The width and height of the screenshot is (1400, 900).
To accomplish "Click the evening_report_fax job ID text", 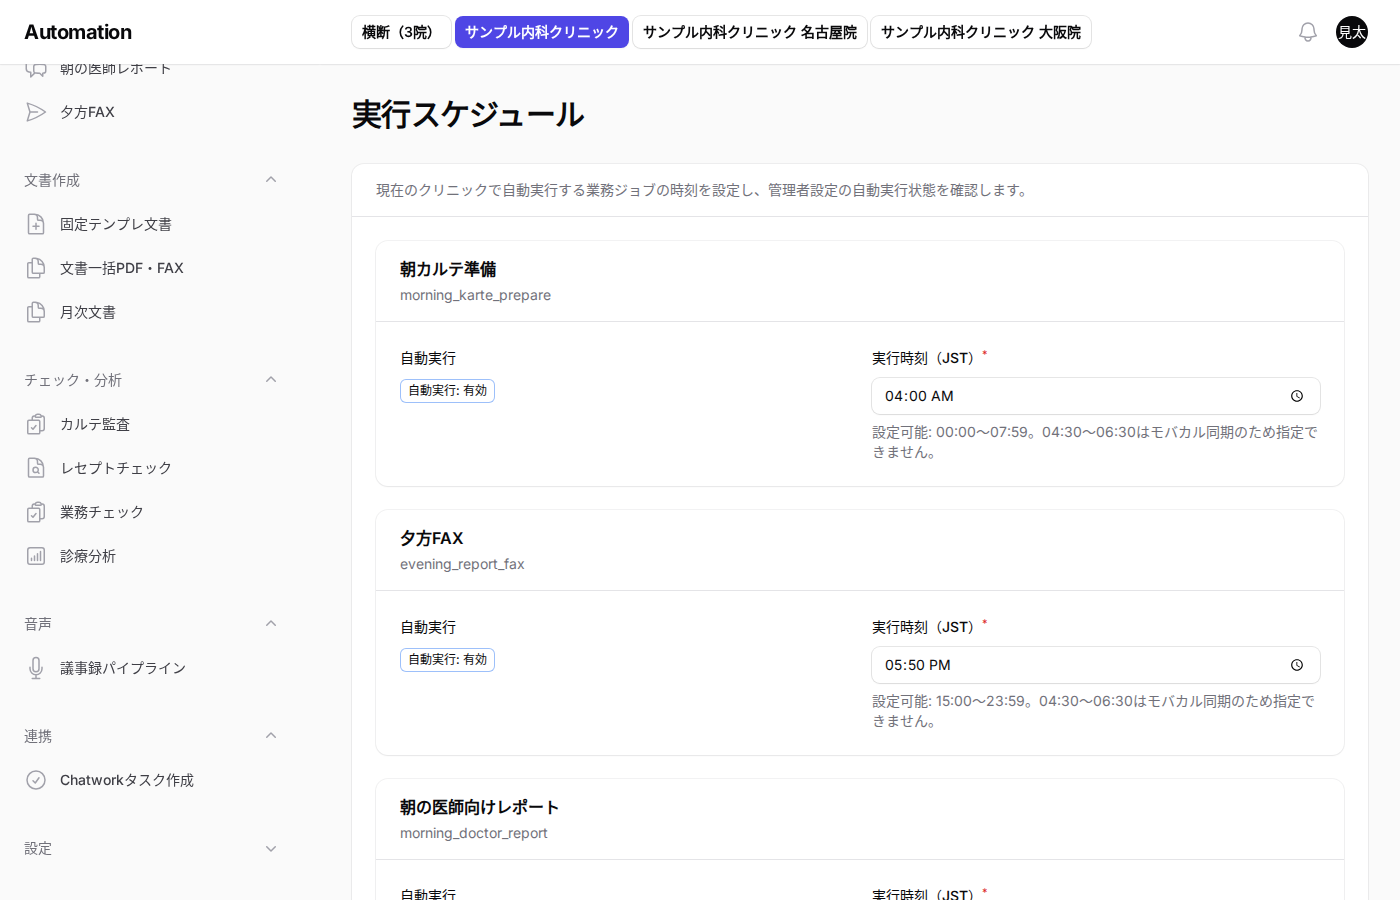I will (462, 564).
